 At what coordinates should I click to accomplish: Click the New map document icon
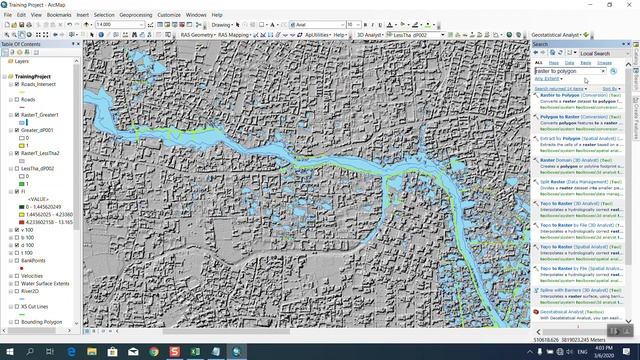[7, 25]
